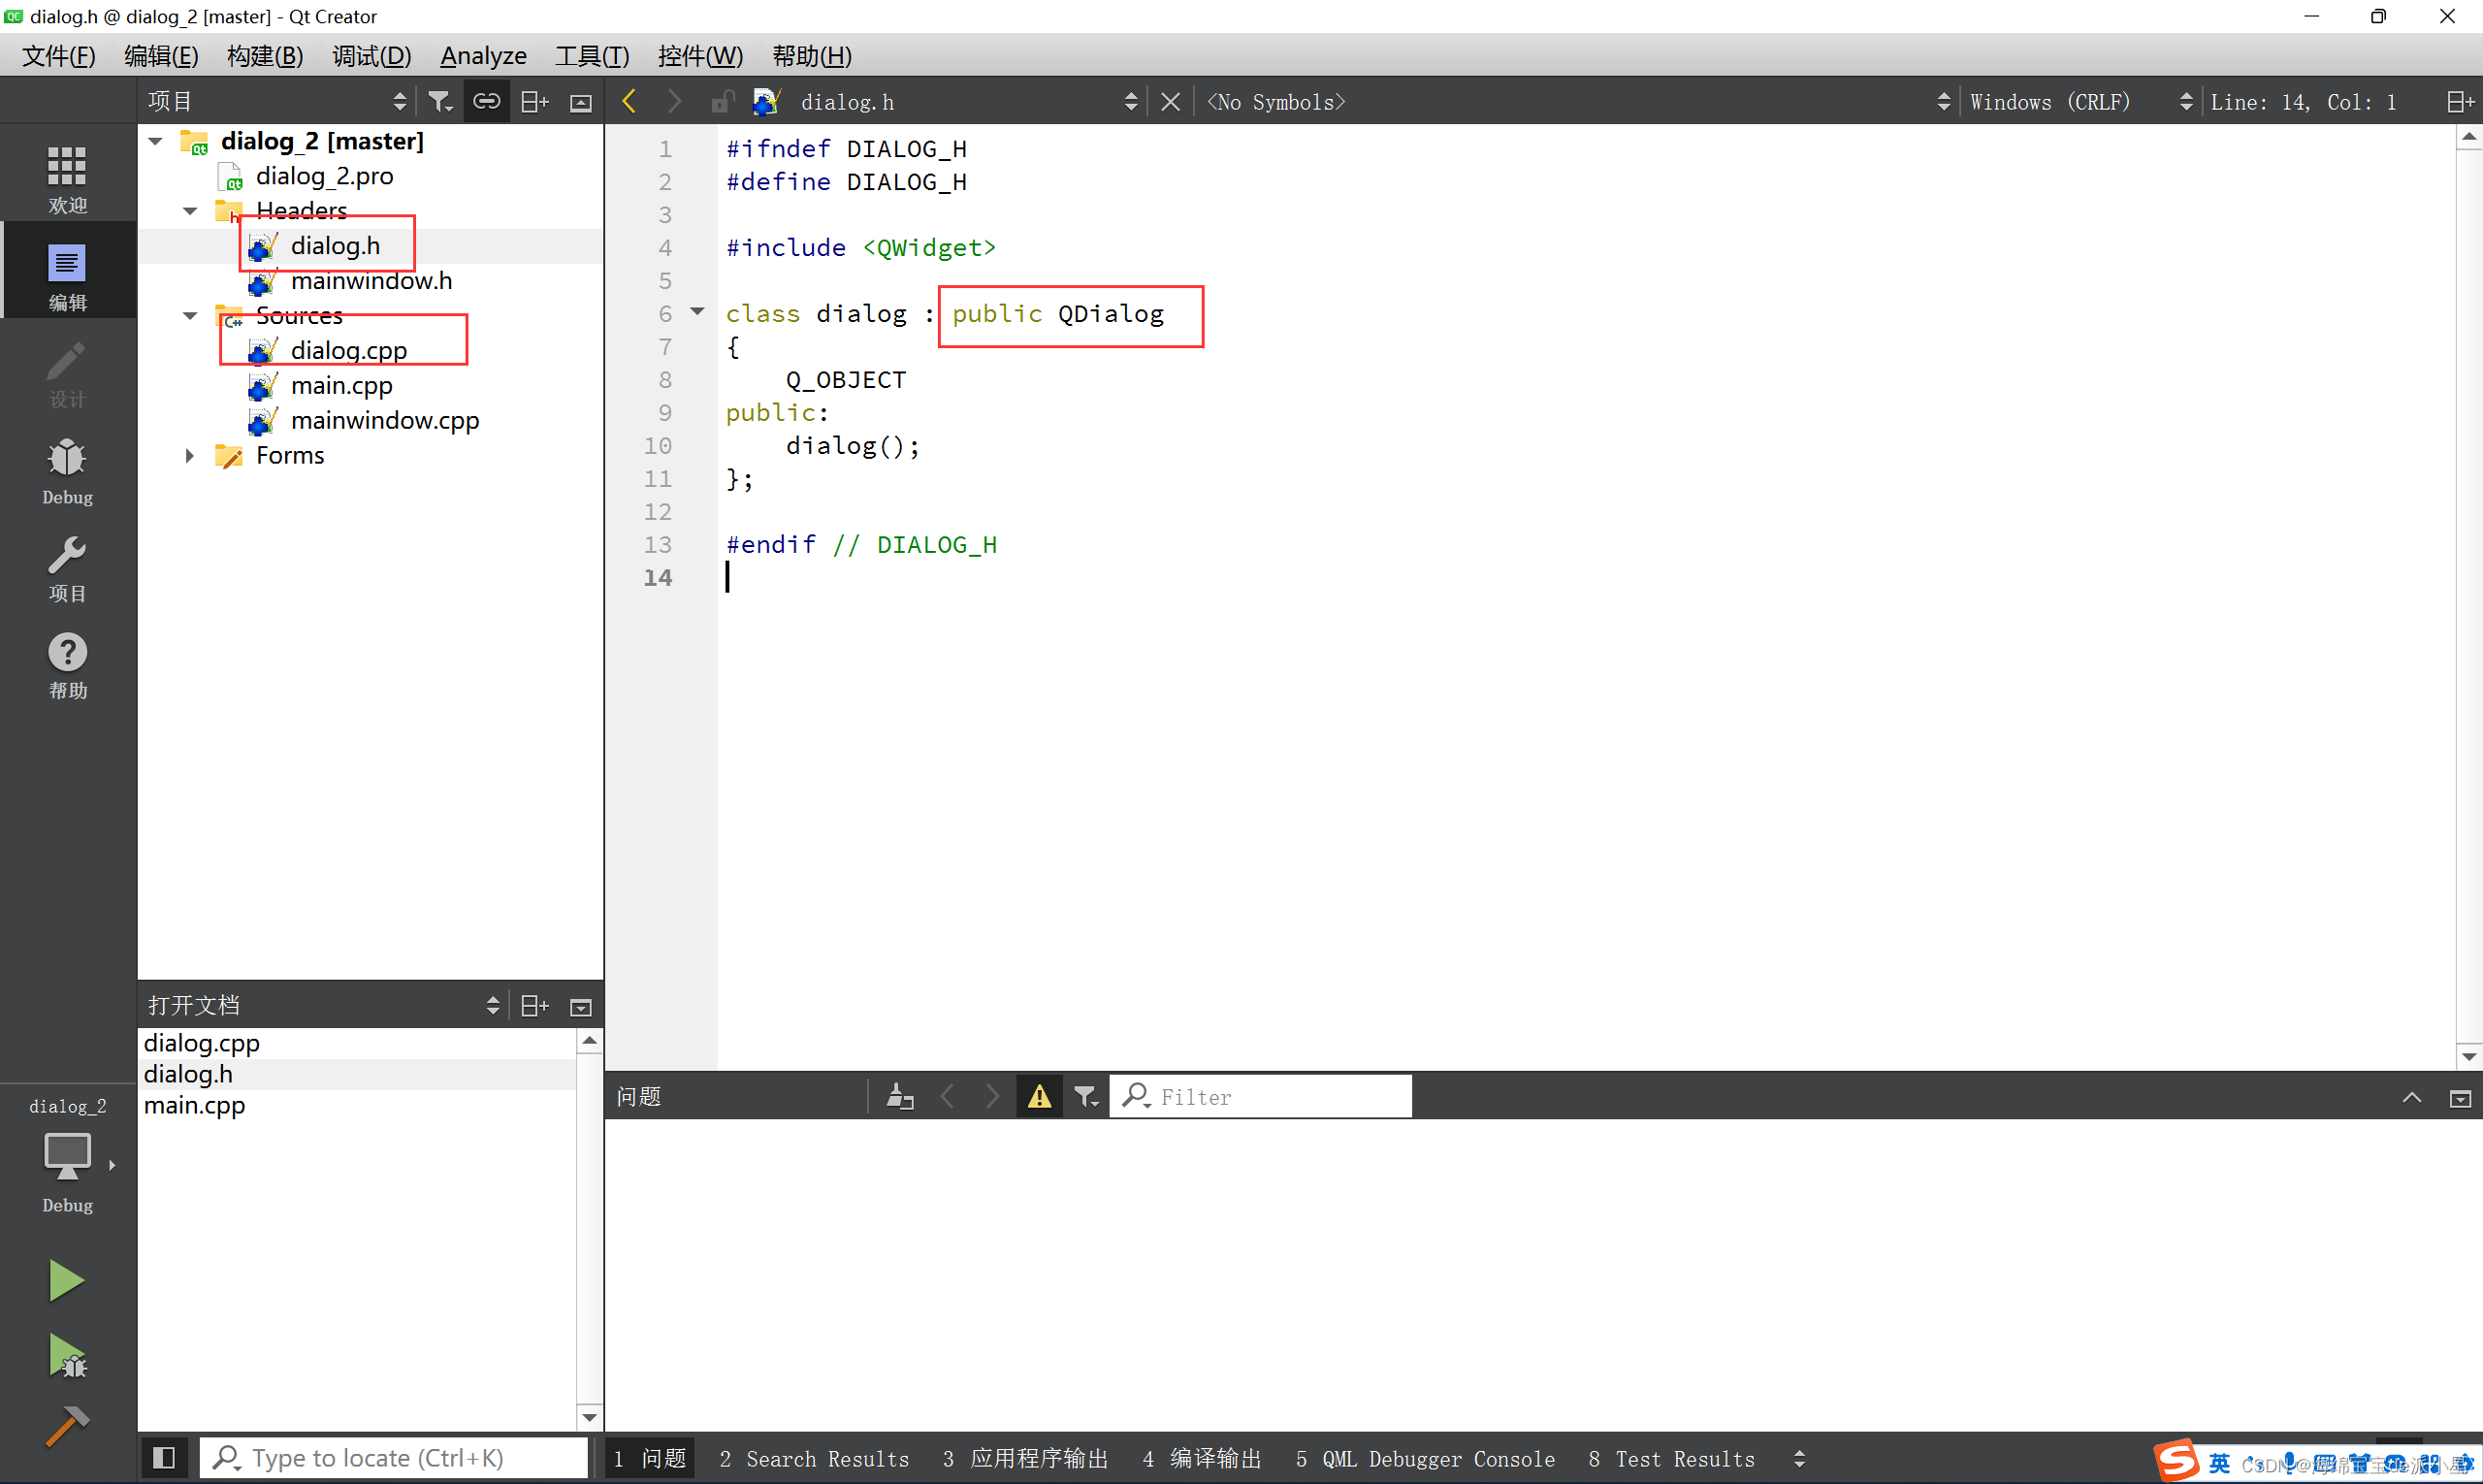Select mainwindow.h in project tree
Screen dimensions: 2483x1484
371,281
